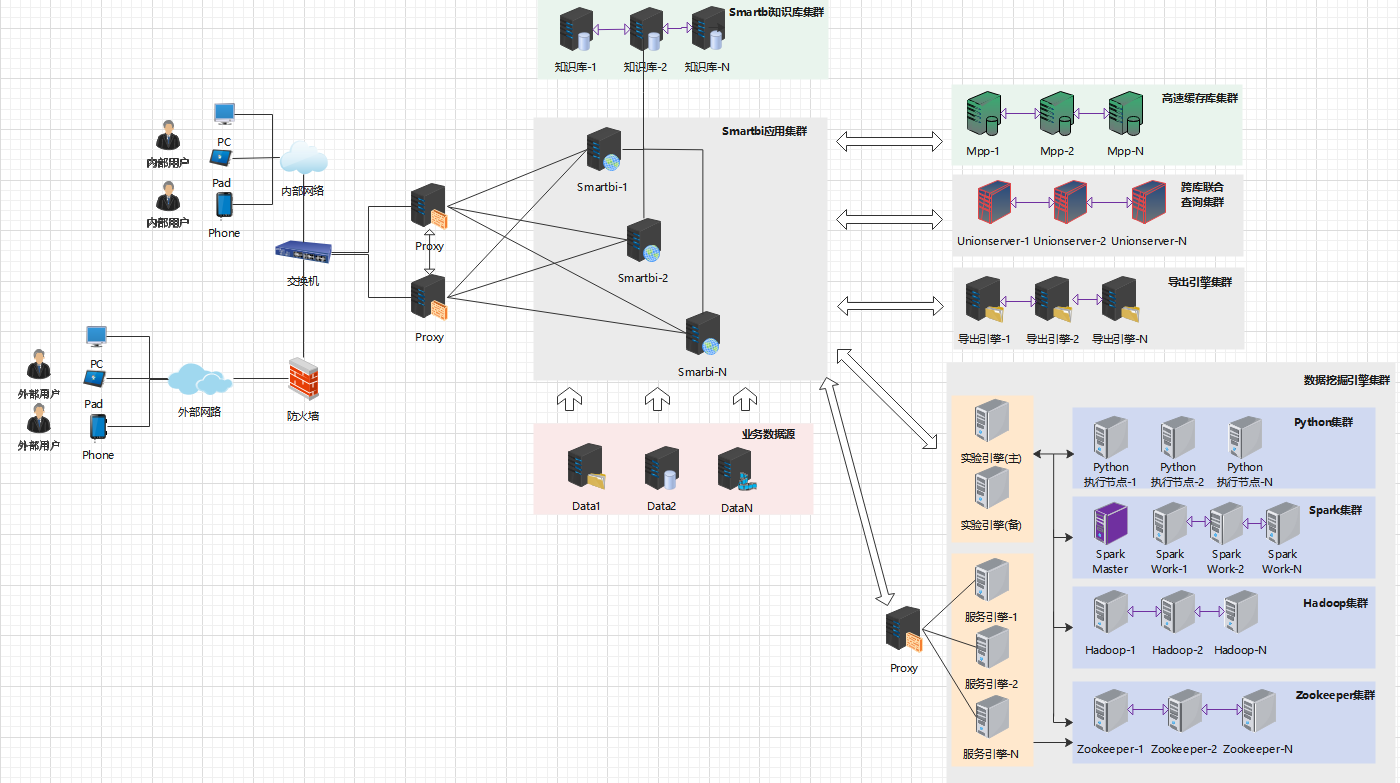Screen dimensions: 1400x783
Task: Select the 实验引擎(备) server icon
Action: [991, 490]
